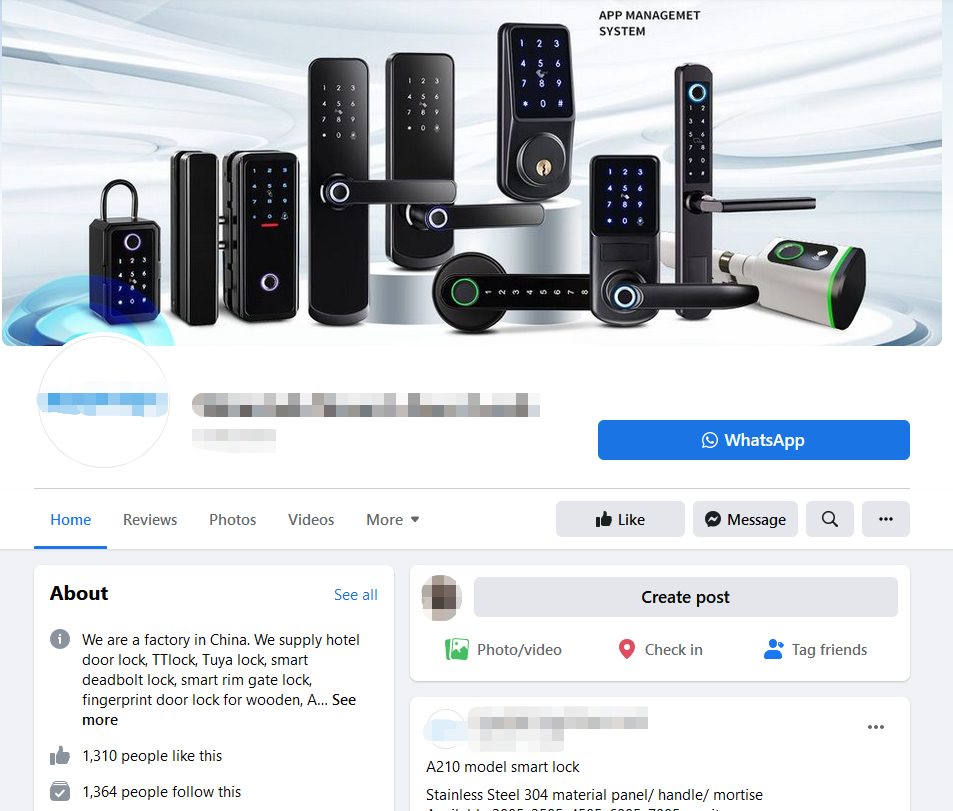Click the search magnifier icon button
Image resolution: width=953 pixels, height=811 pixels.
(830, 519)
